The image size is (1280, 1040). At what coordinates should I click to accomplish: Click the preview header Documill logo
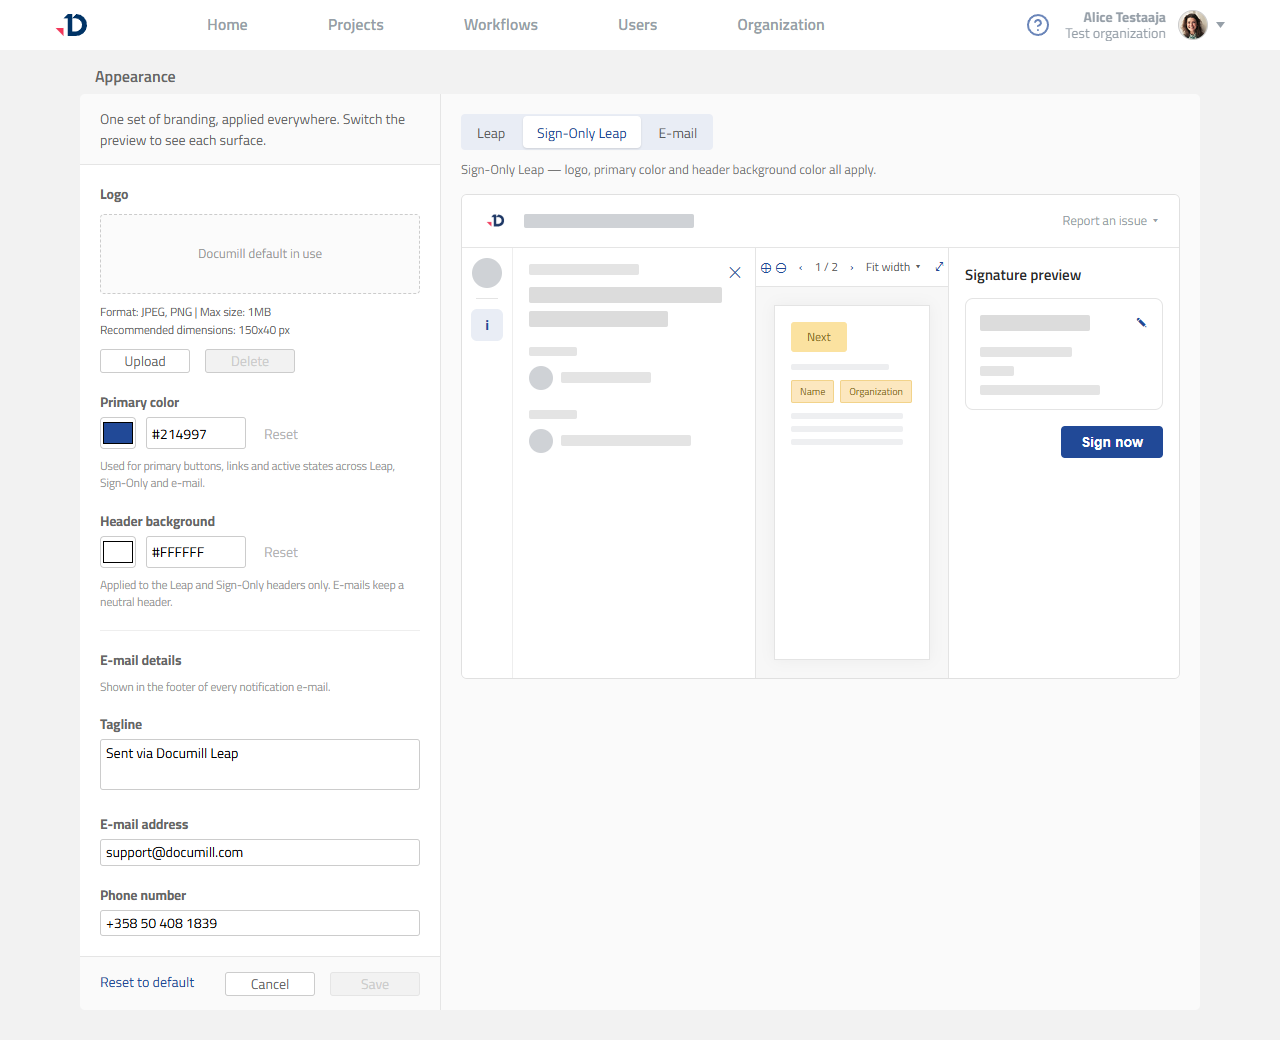tap(496, 221)
